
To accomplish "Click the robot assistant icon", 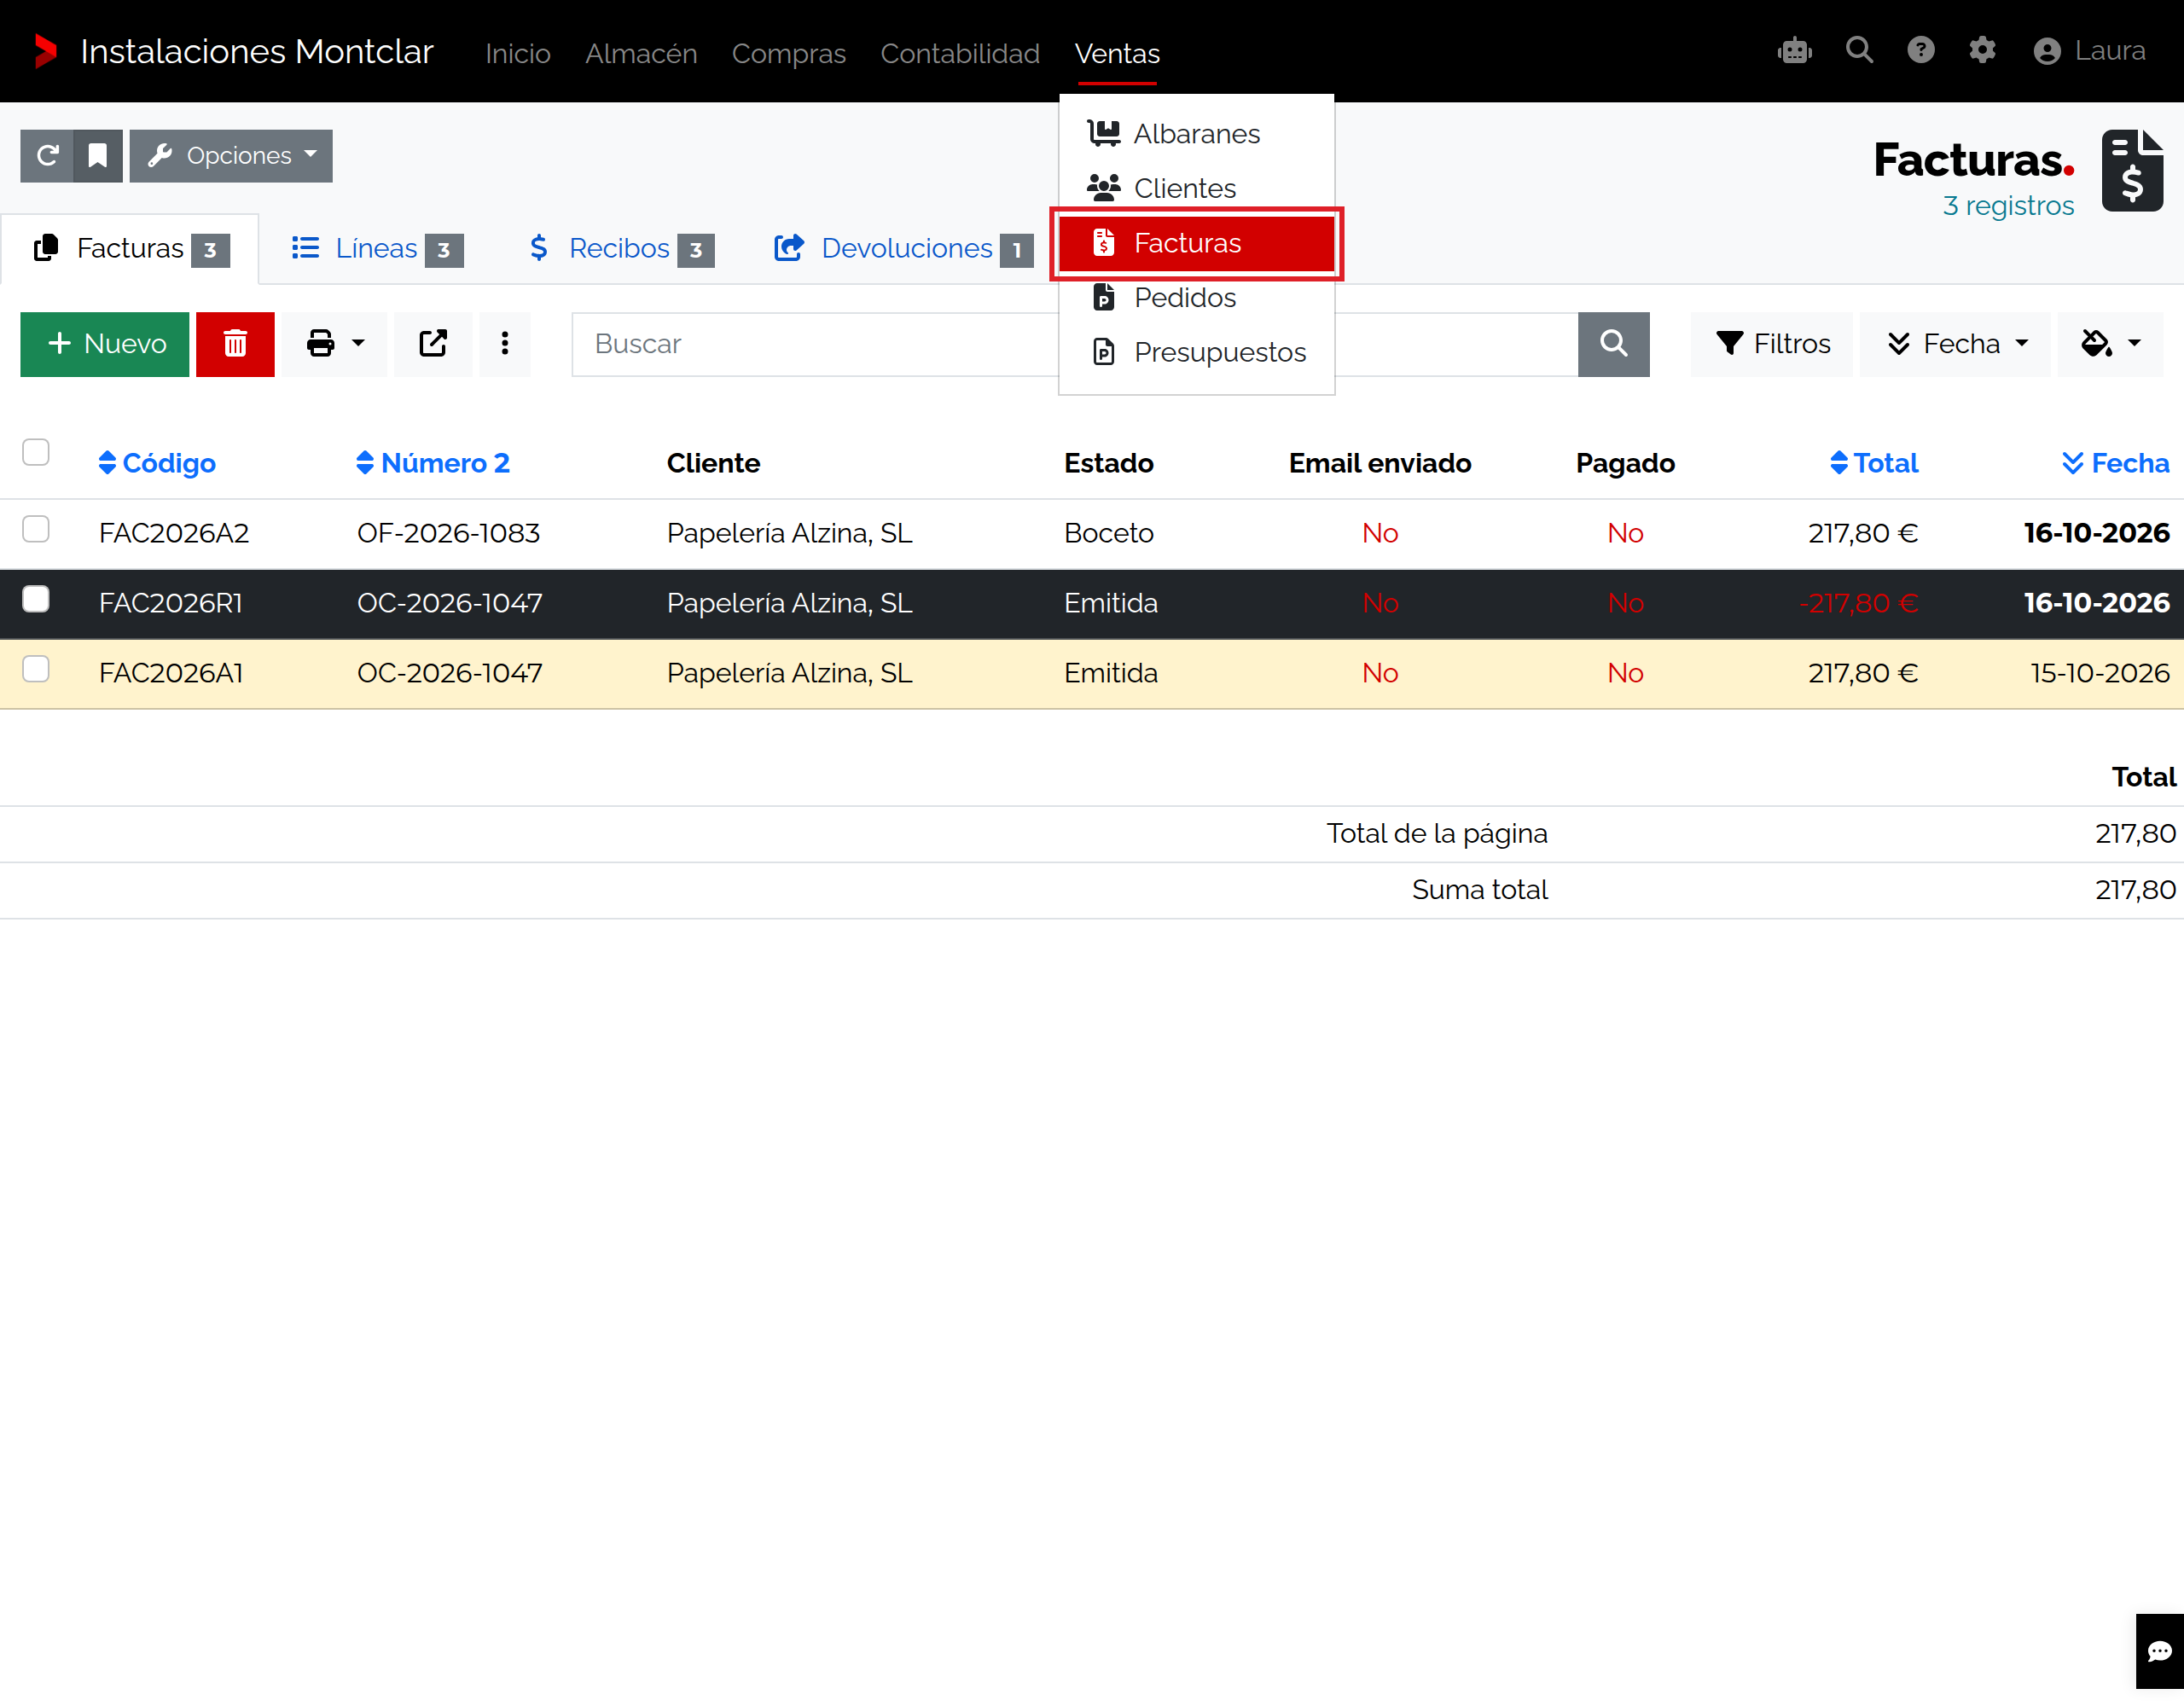I will pyautogui.click(x=1794, y=50).
